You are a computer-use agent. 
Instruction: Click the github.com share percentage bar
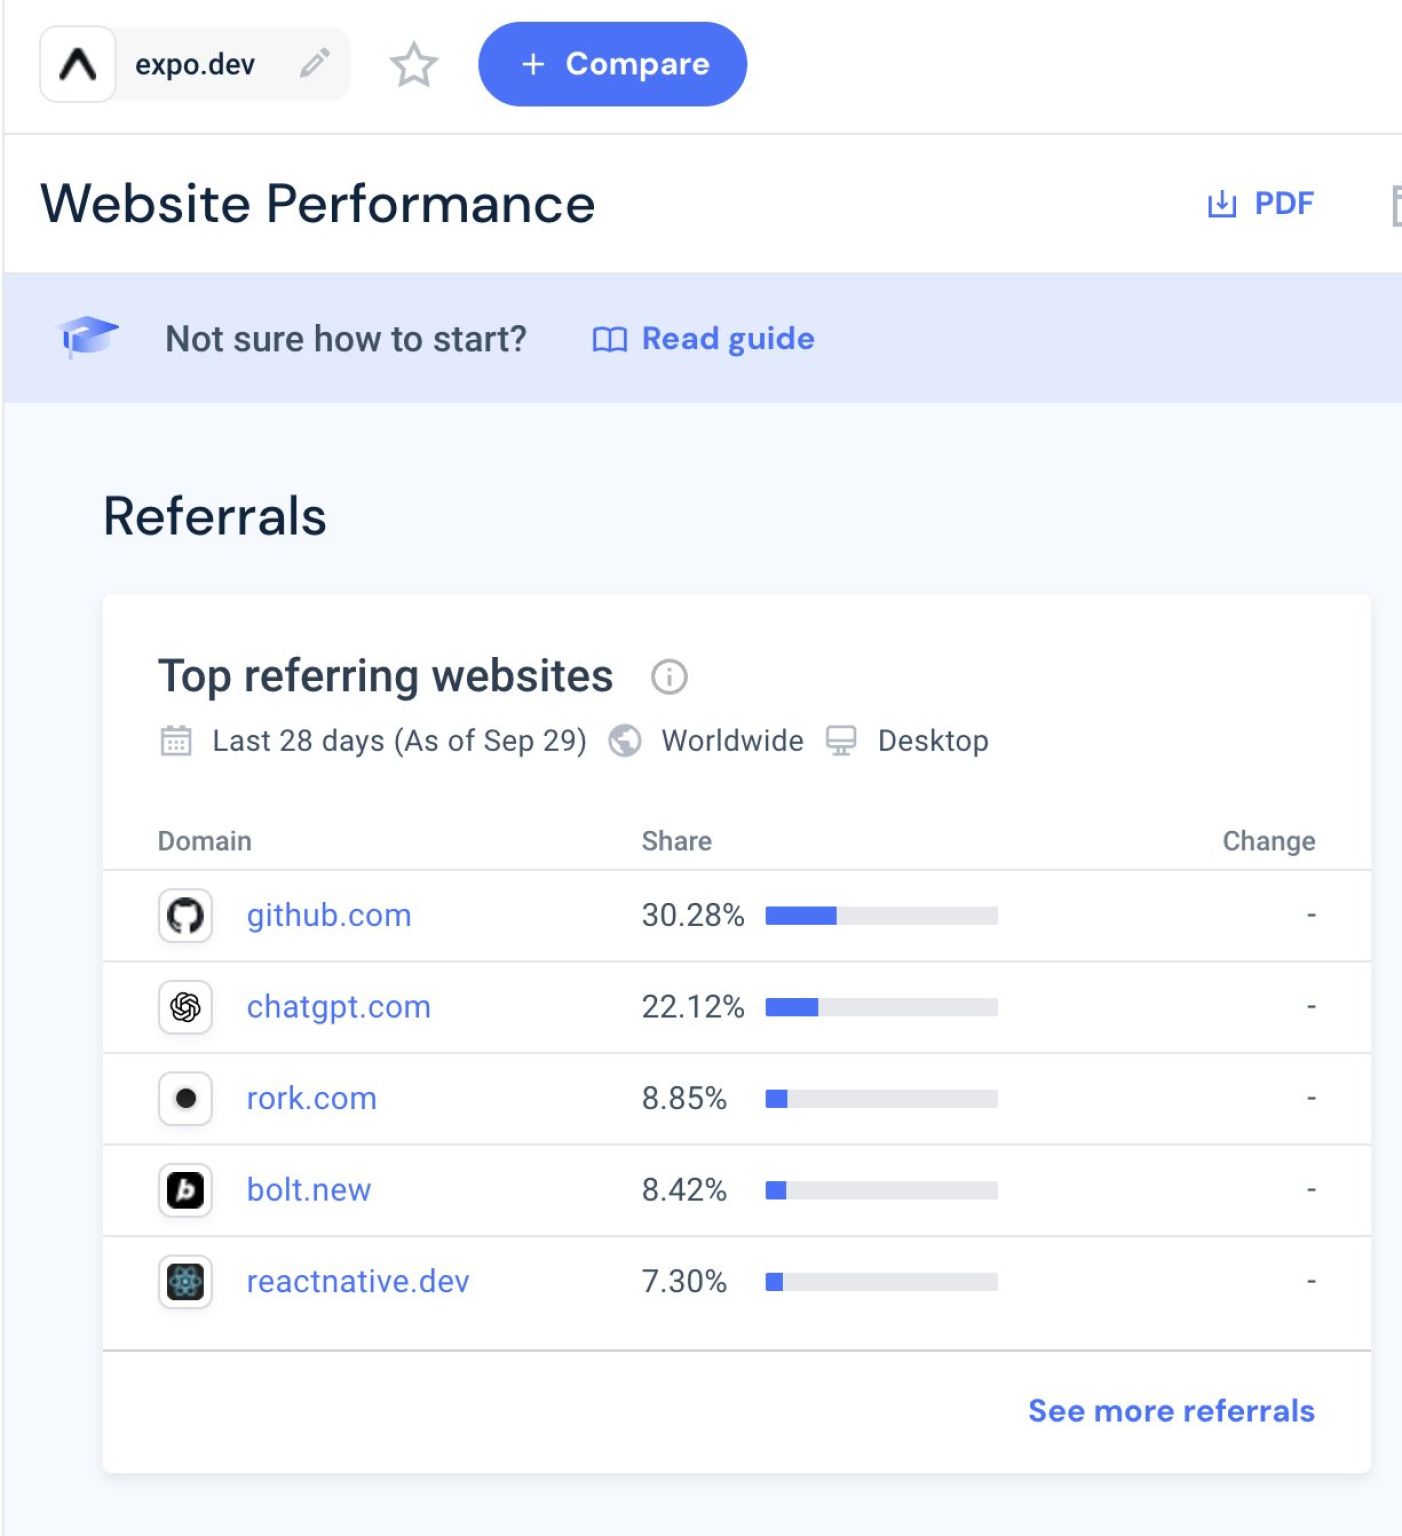point(881,915)
